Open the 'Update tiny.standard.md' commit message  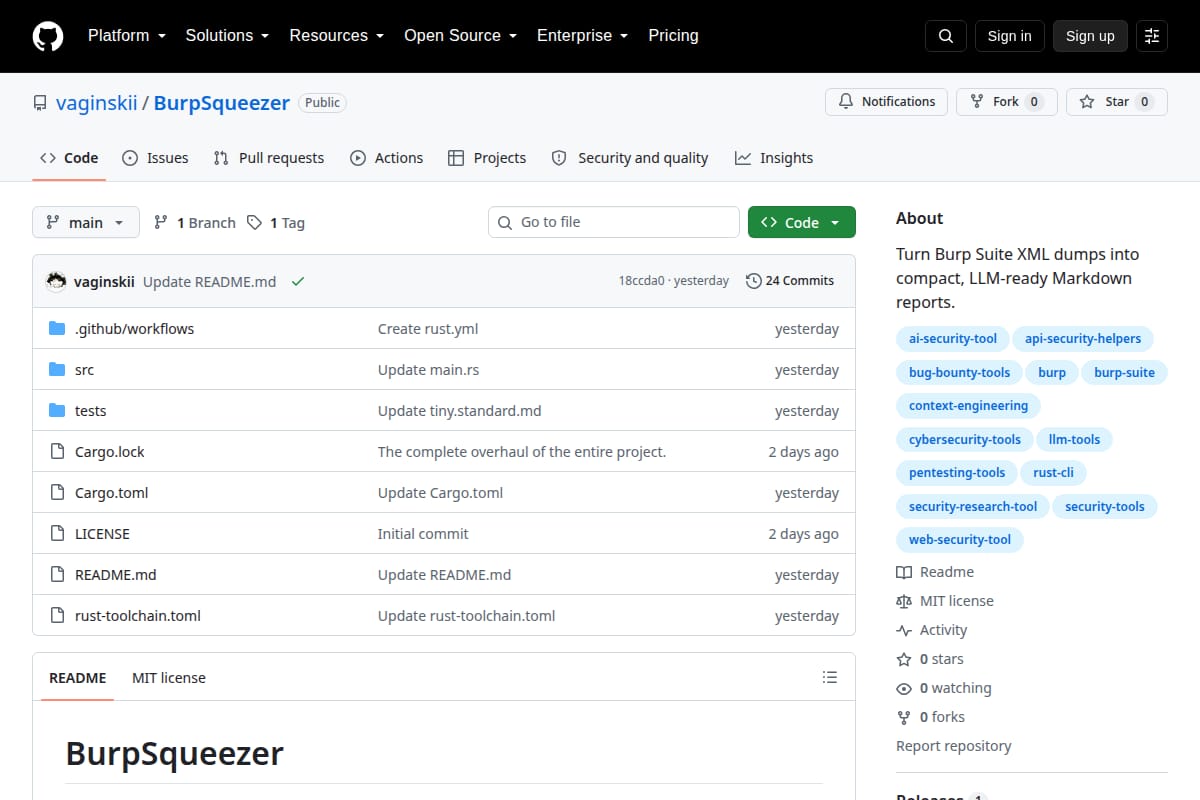460,411
